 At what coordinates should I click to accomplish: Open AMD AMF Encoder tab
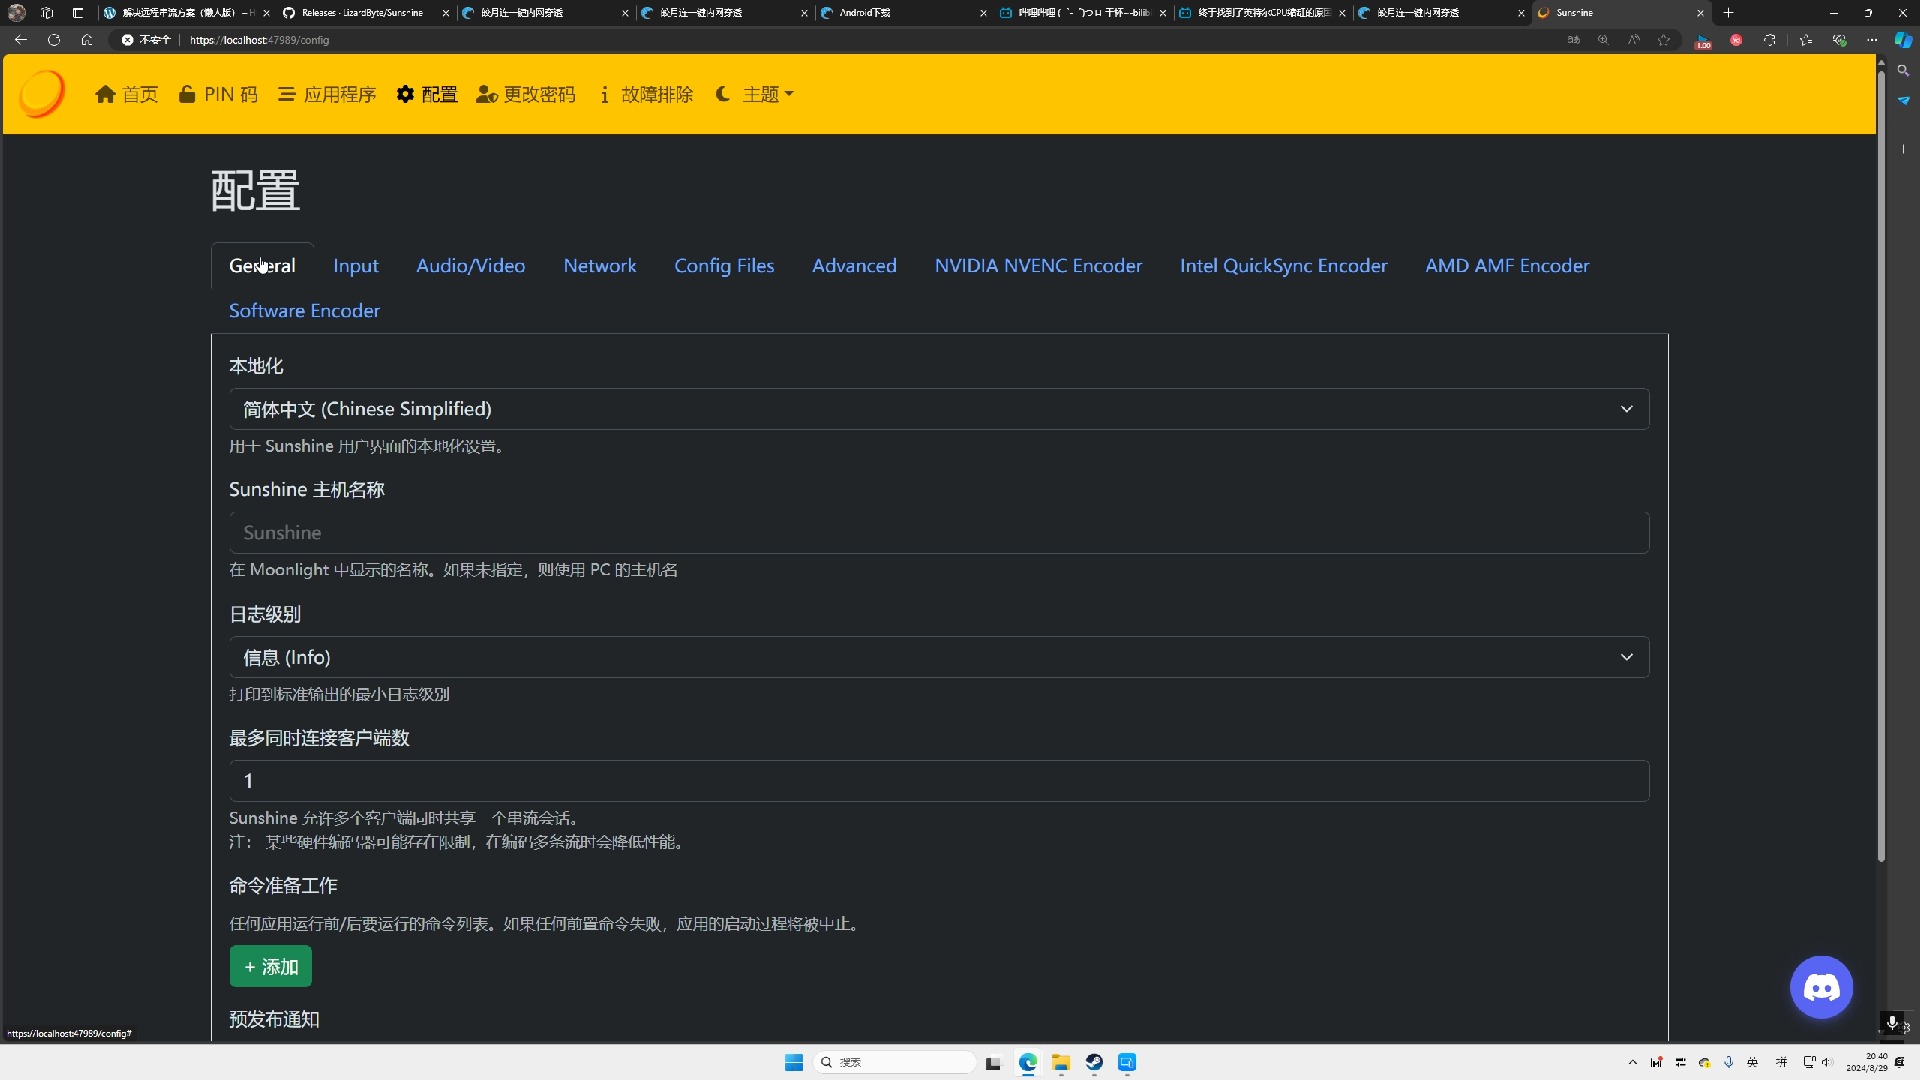(x=1507, y=266)
